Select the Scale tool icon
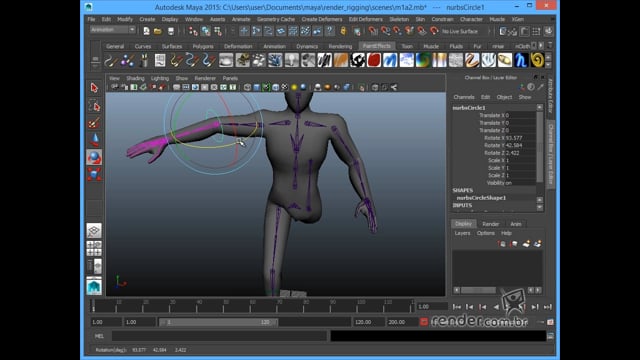Screen dimensions: 640x360 click(94, 174)
